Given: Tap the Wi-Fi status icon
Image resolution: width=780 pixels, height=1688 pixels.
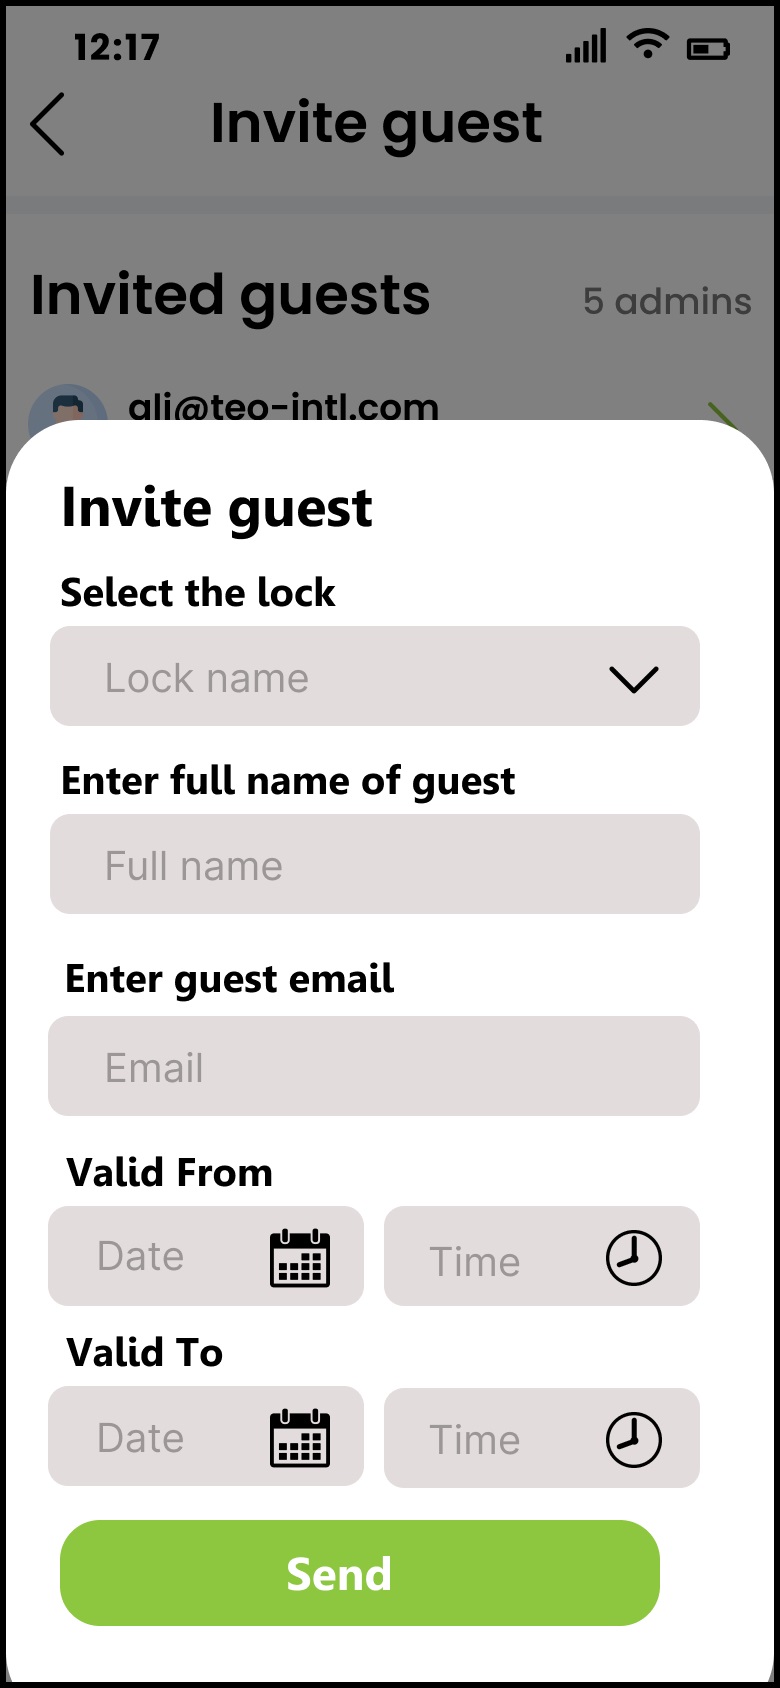Looking at the screenshot, I should pyautogui.click(x=647, y=45).
